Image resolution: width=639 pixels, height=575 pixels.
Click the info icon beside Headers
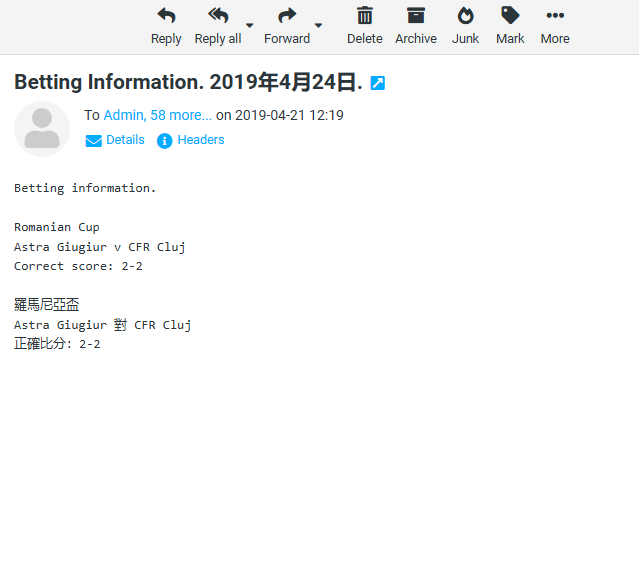[x=165, y=141]
